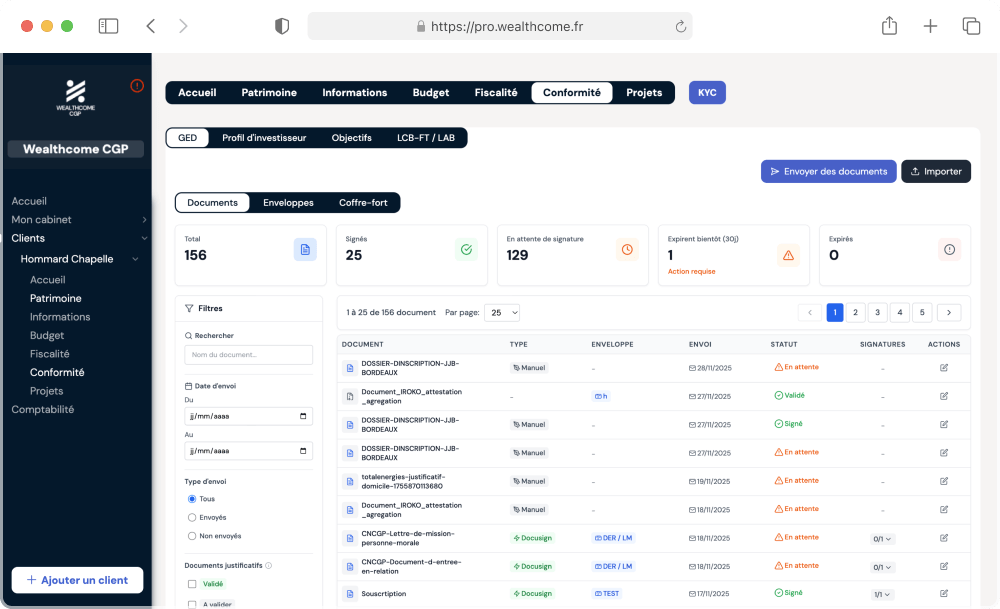Viewport: 1000px width, 609px height.
Task: Open the edit action for the Souscrtiption document
Action: coord(942,593)
